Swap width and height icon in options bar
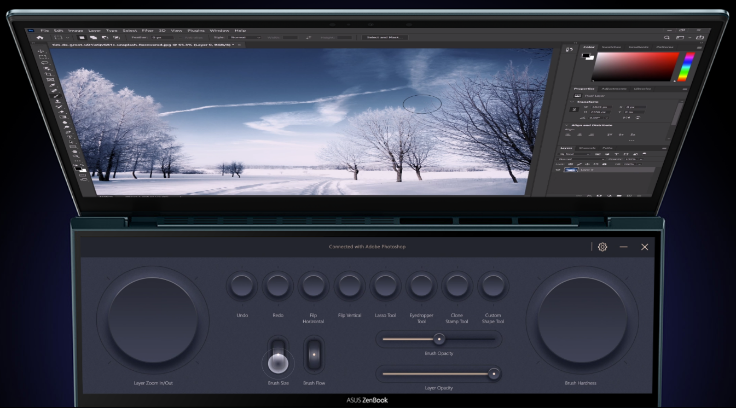The image size is (736, 408). coord(308,37)
